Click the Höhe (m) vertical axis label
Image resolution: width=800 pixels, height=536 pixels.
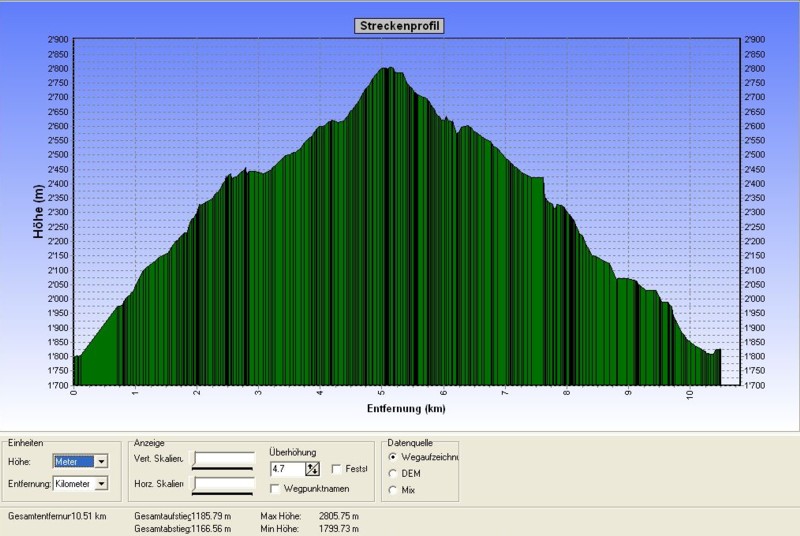[37, 212]
